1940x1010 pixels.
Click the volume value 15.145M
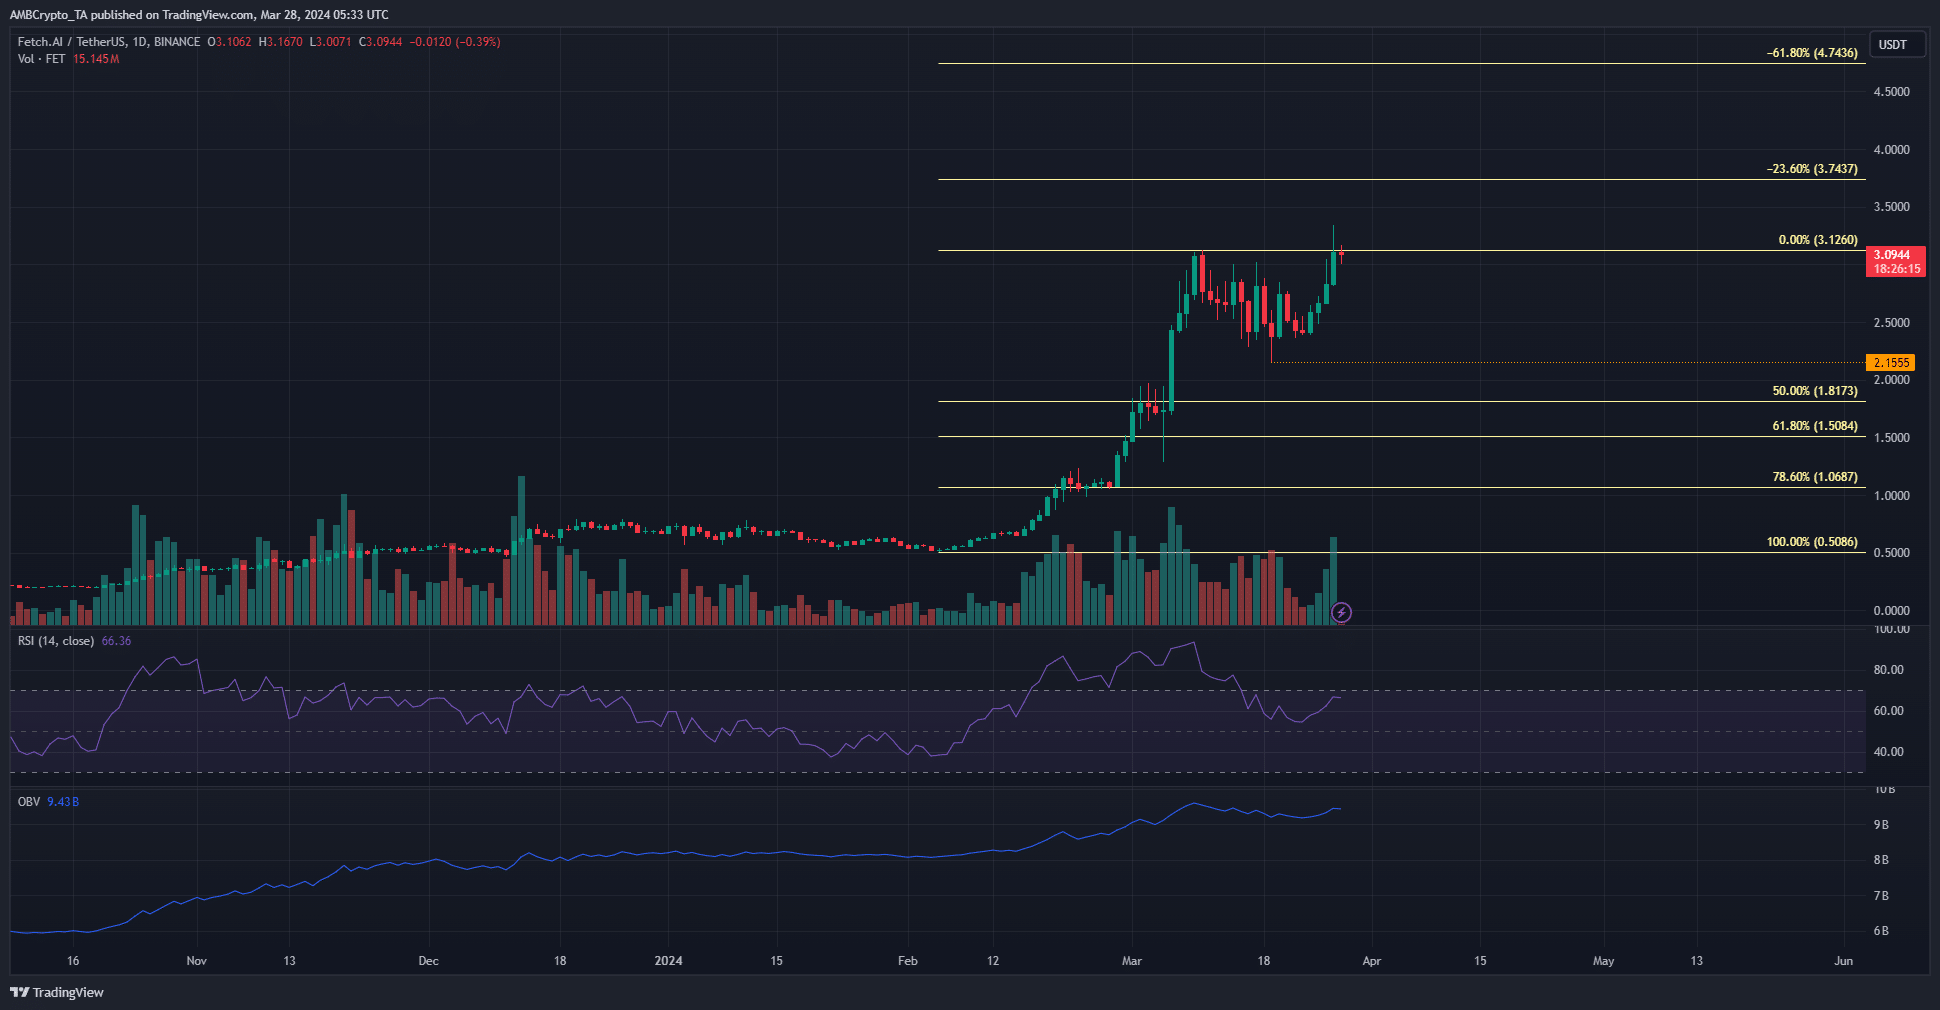pyautogui.click(x=96, y=59)
